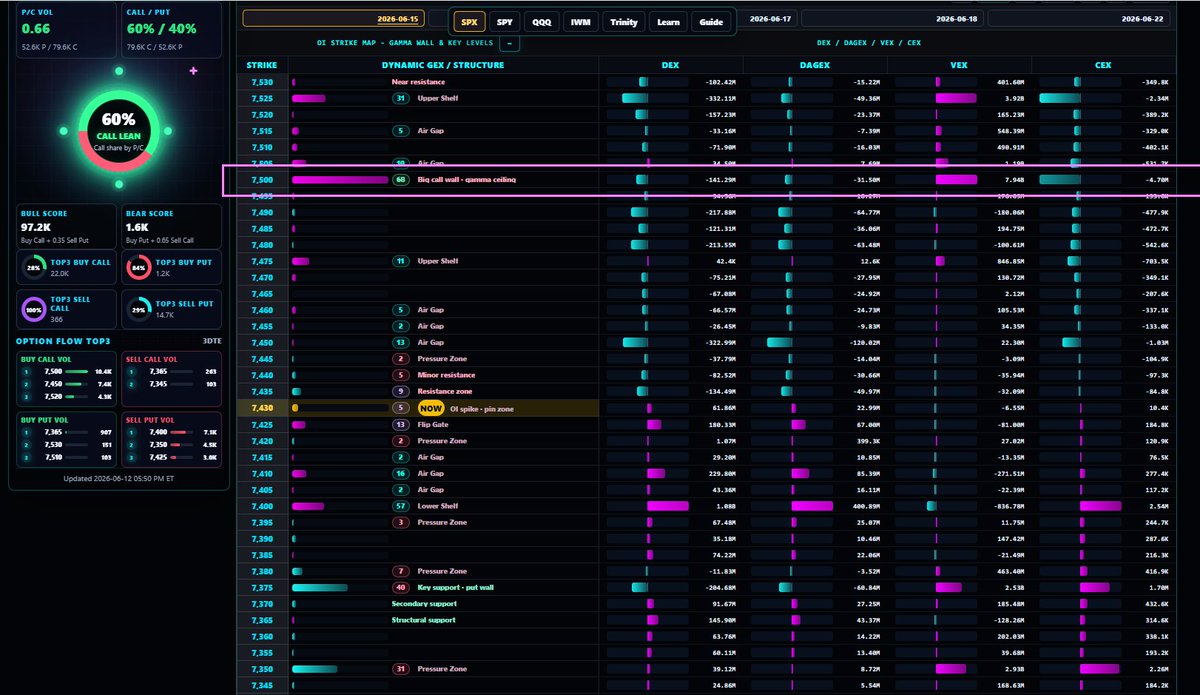This screenshot has height=695, width=1200.
Task: Click the 13 badge beside Flip Gate
Action: point(401,424)
